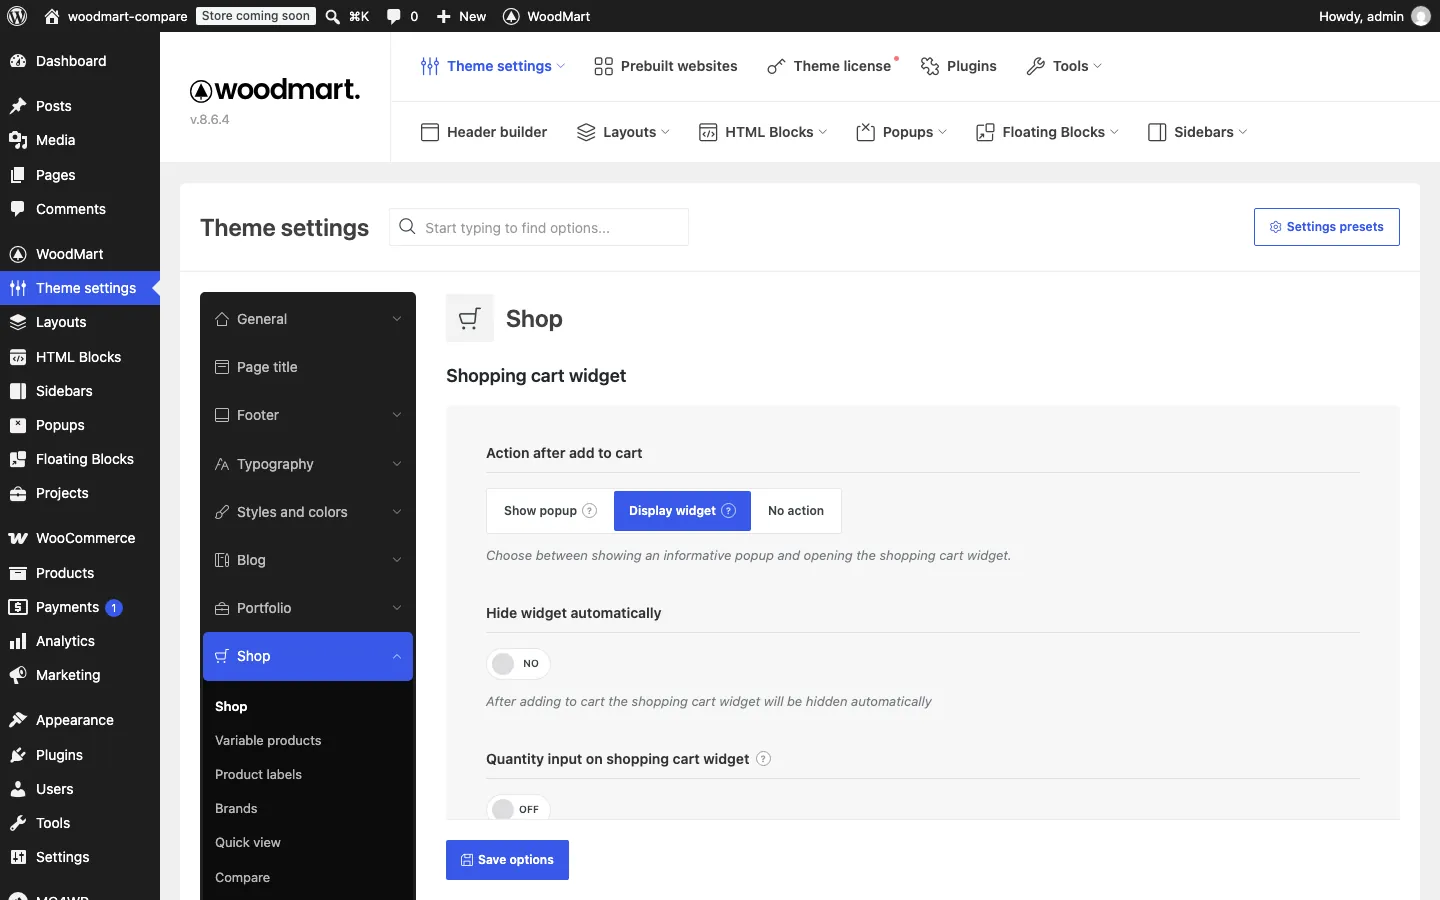This screenshot has height=900, width=1440.
Task: Expand the Blog settings section
Action: (x=308, y=560)
